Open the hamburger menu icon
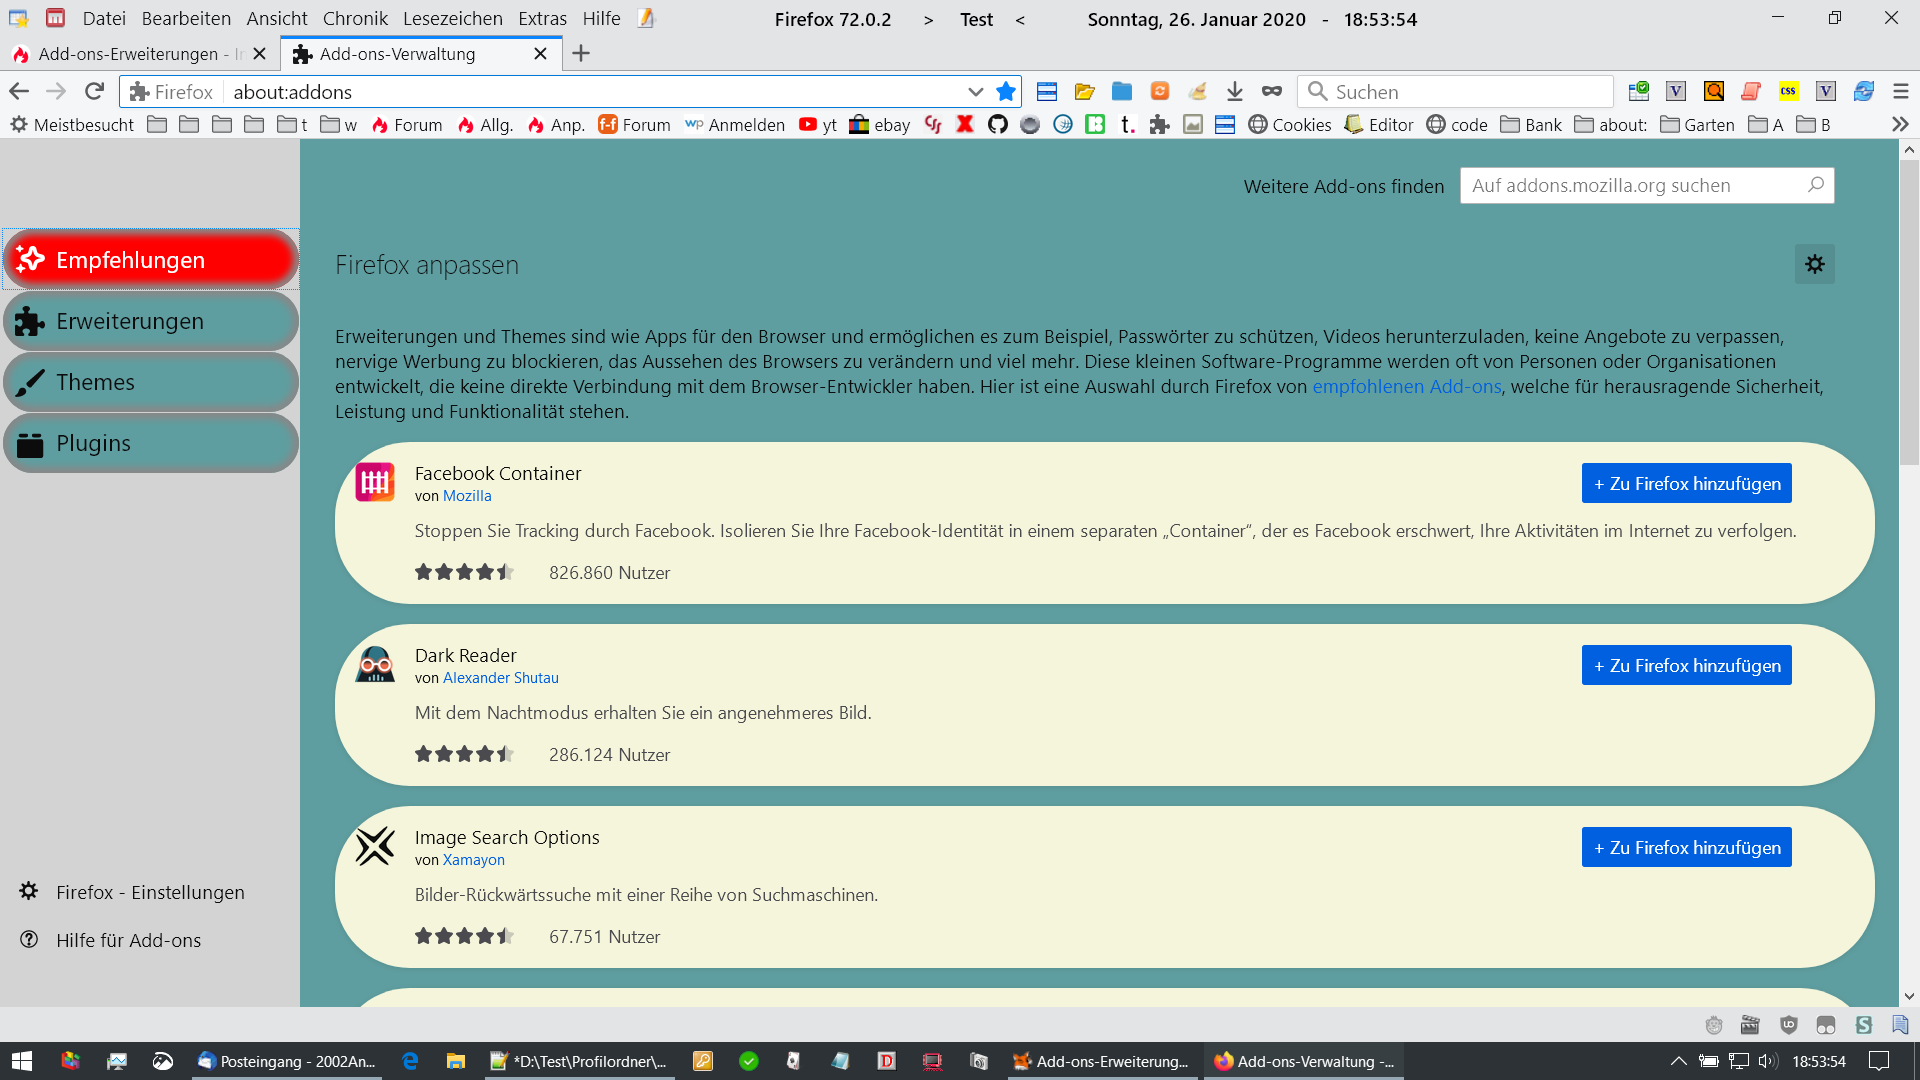Screen dimensions: 1920x1080 point(1901,92)
